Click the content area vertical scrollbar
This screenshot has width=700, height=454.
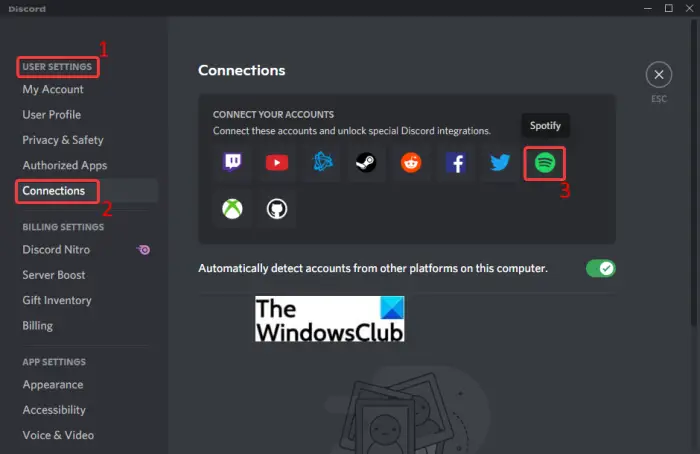(x=694, y=172)
